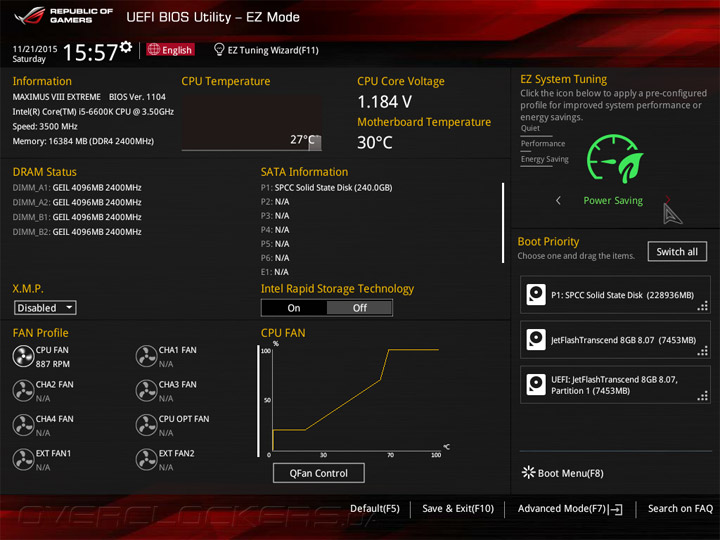Click the EXT FAN2 fan icon
Image resolution: width=720 pixels, height=540 pixels.
[146, 460]
